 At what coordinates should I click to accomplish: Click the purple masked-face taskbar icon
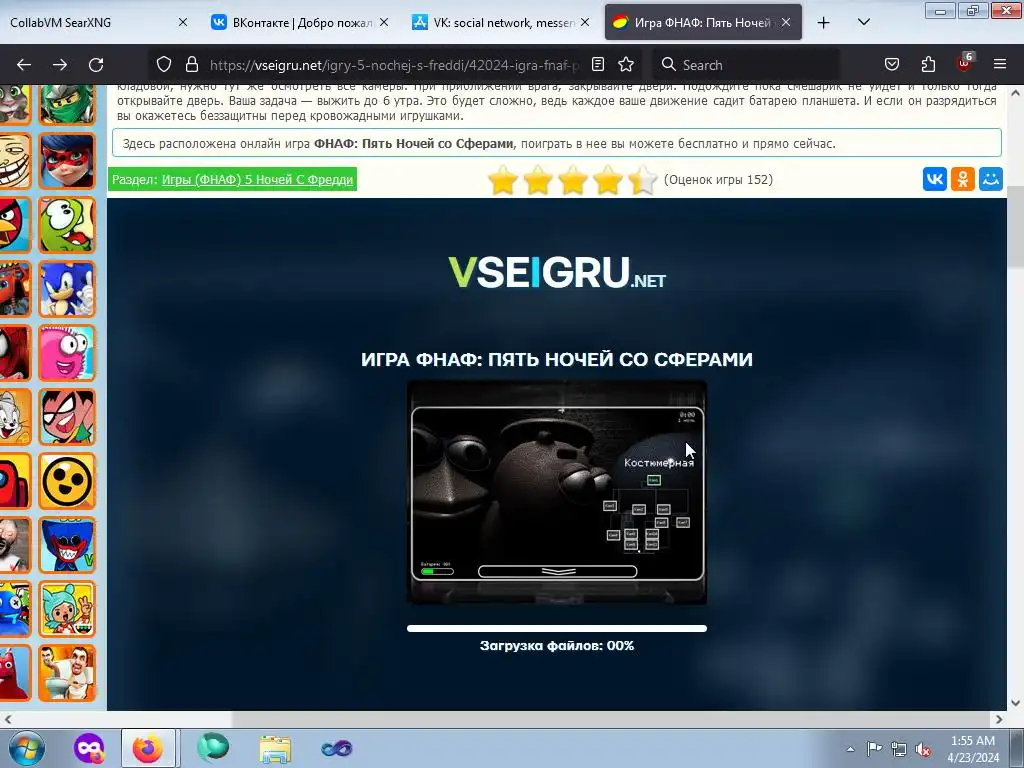point(89,748)
